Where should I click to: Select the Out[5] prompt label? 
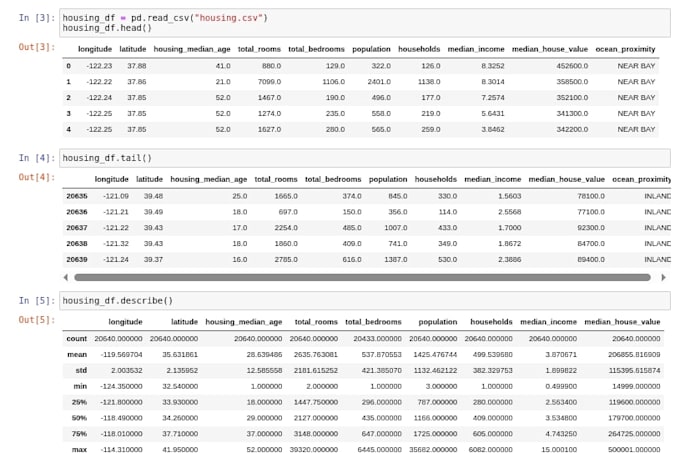pos(37,320)
